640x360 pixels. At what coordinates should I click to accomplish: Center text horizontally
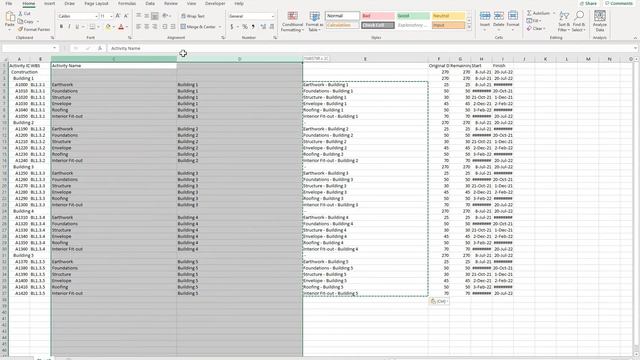click(147, 27)
